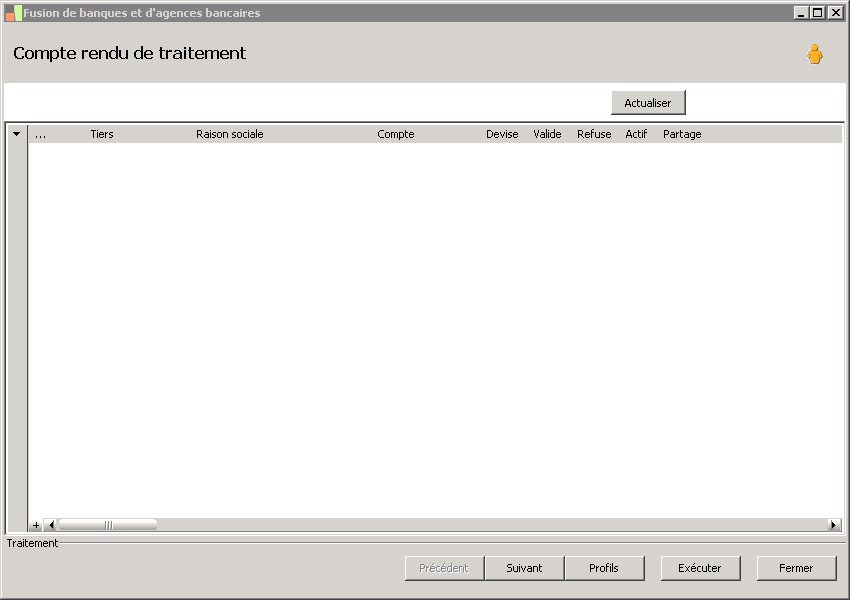
Task: Run processing with Exécuter button
Action: pos(700,568)
